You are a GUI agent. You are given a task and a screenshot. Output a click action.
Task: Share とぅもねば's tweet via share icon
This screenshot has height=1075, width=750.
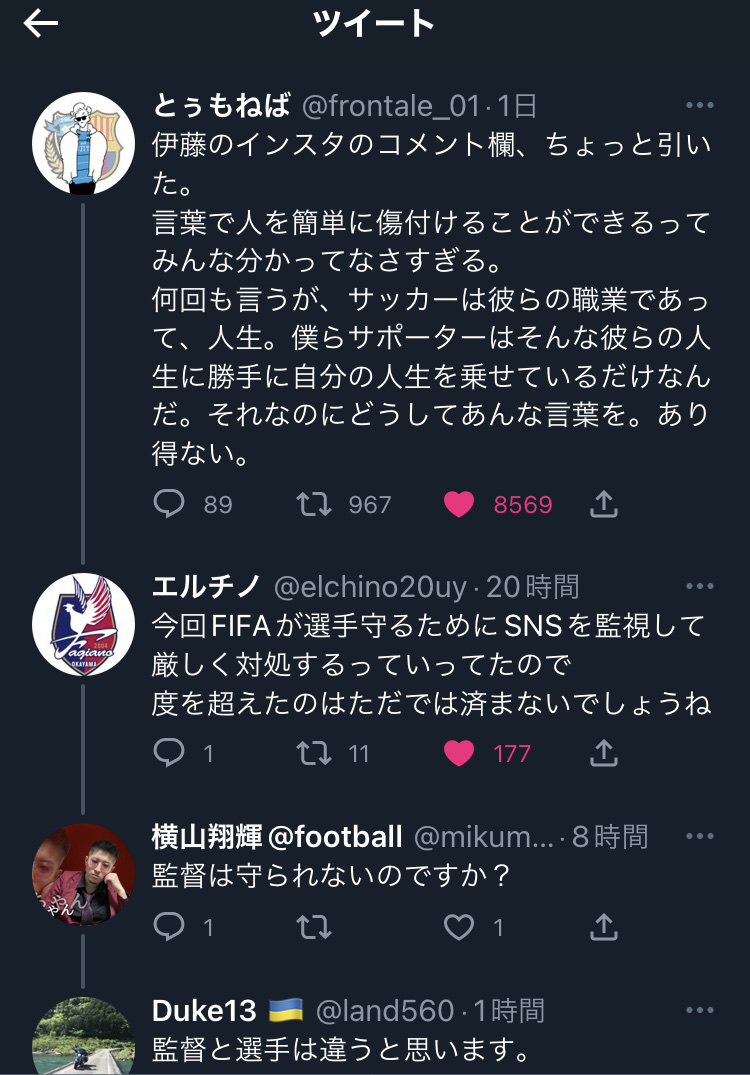click(604, 504)
